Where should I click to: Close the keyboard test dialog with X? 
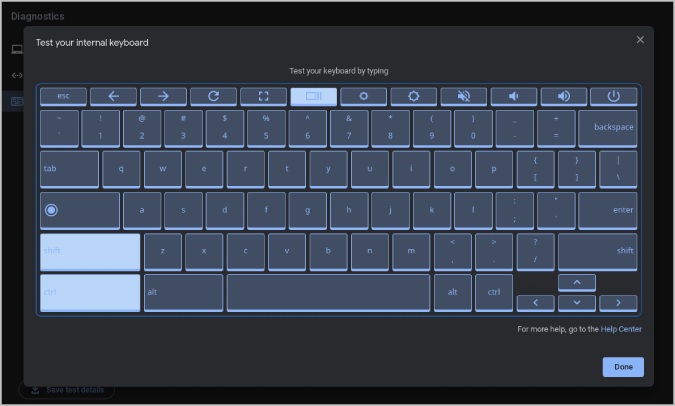[640, 40]
